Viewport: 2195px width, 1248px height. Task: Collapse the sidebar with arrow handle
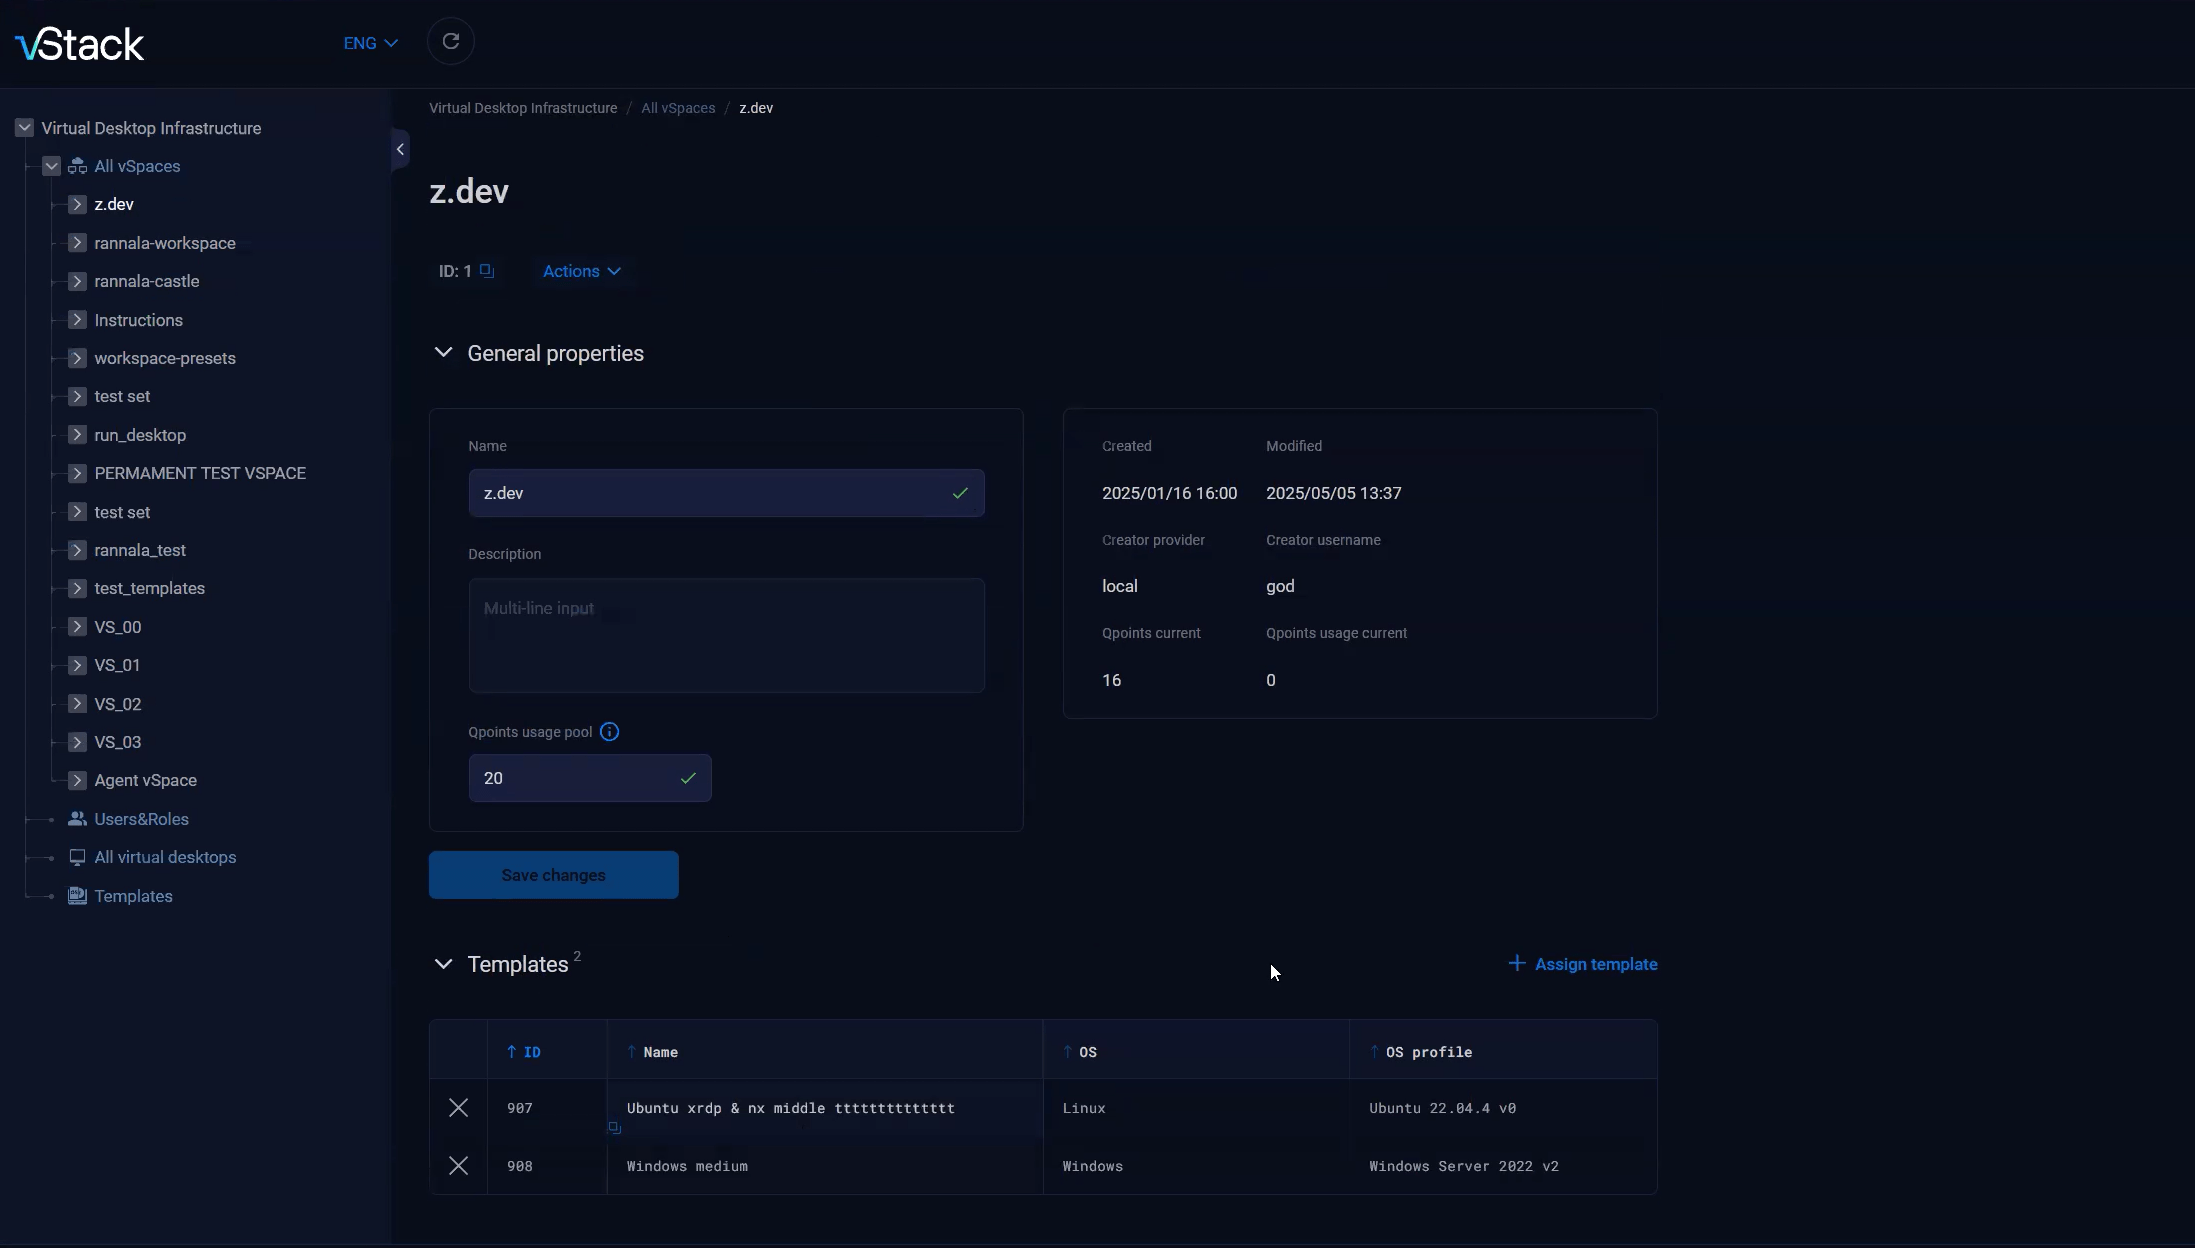tap(400, 150)
